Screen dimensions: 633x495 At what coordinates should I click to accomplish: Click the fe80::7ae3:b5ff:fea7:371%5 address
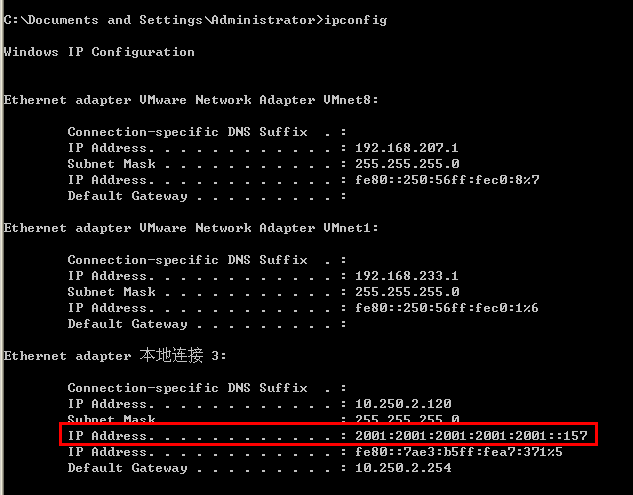[x=459, y=452]
